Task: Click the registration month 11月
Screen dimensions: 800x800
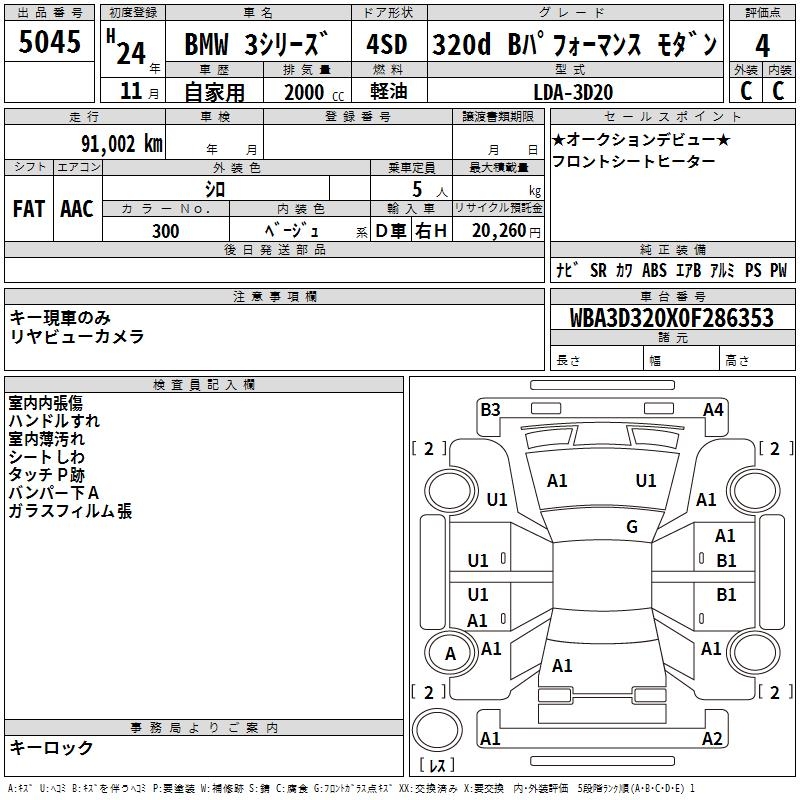Action: click(139, 91)
